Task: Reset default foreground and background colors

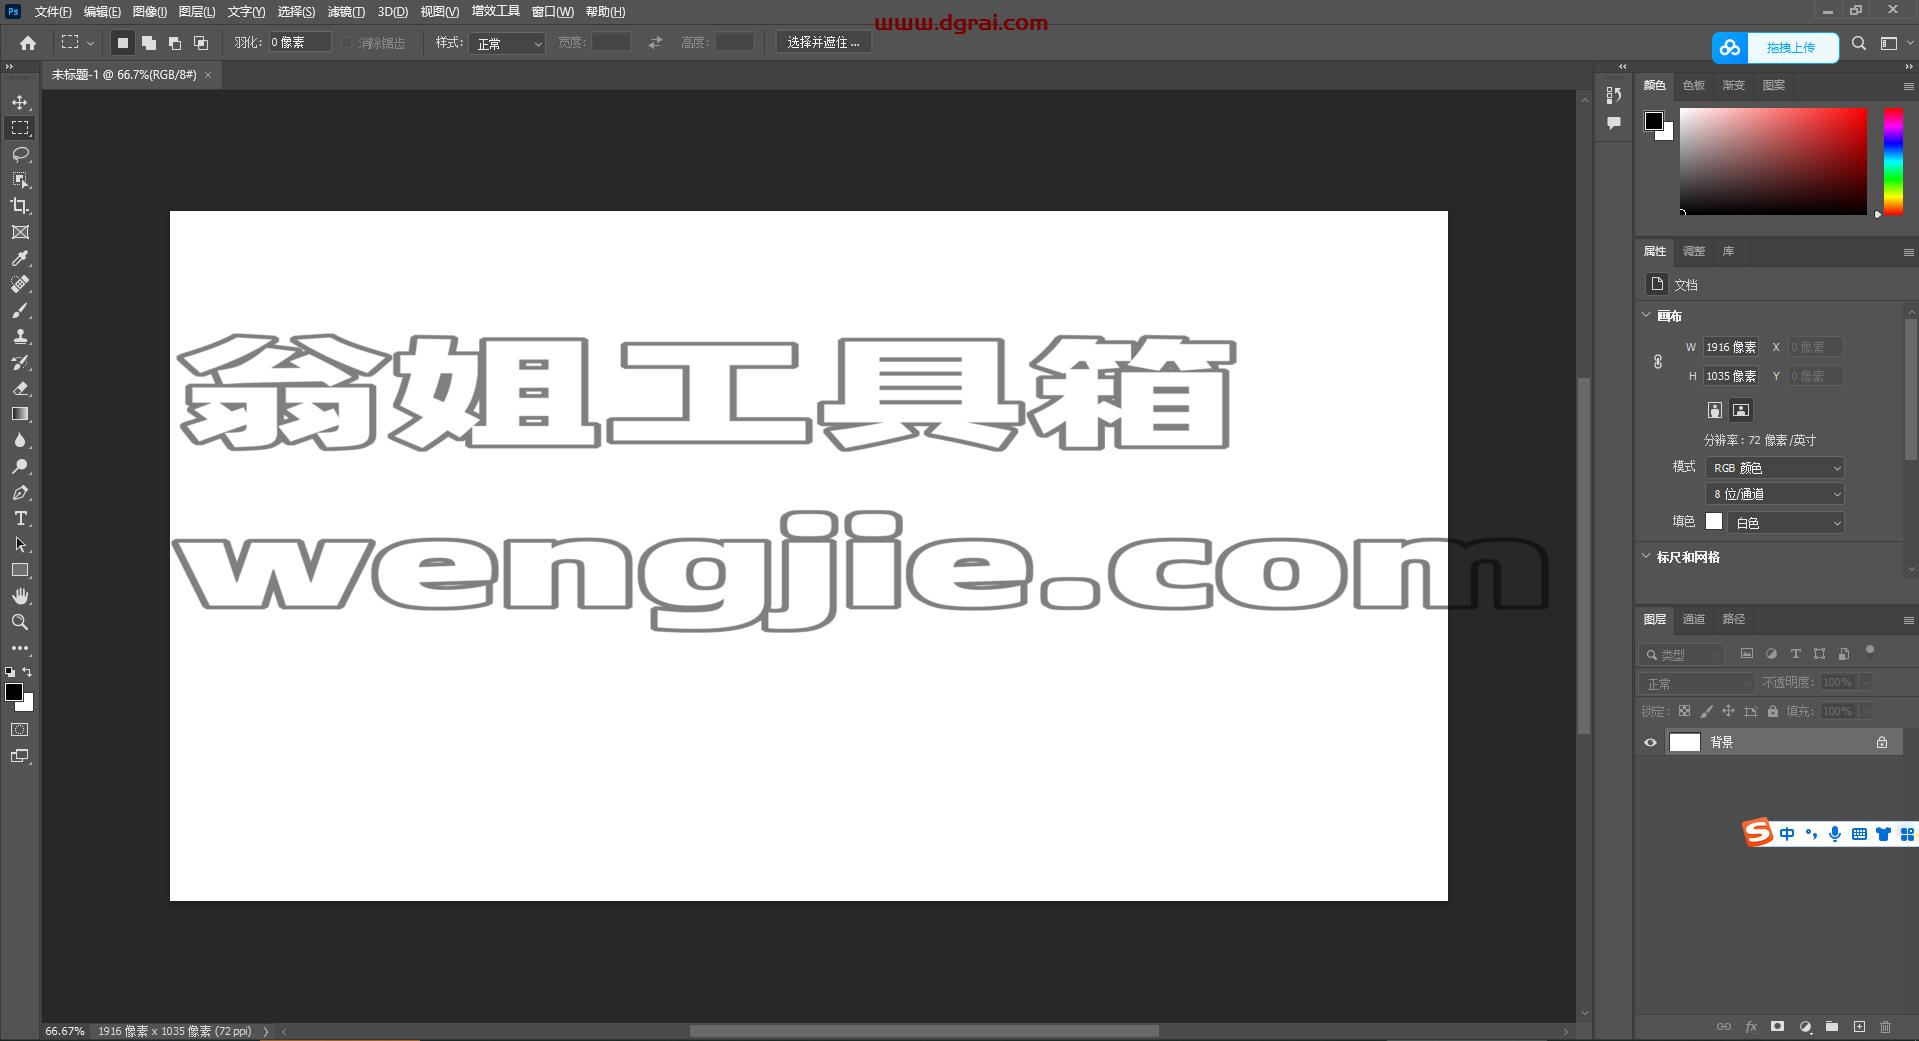Action: click(x=10, y=672)
